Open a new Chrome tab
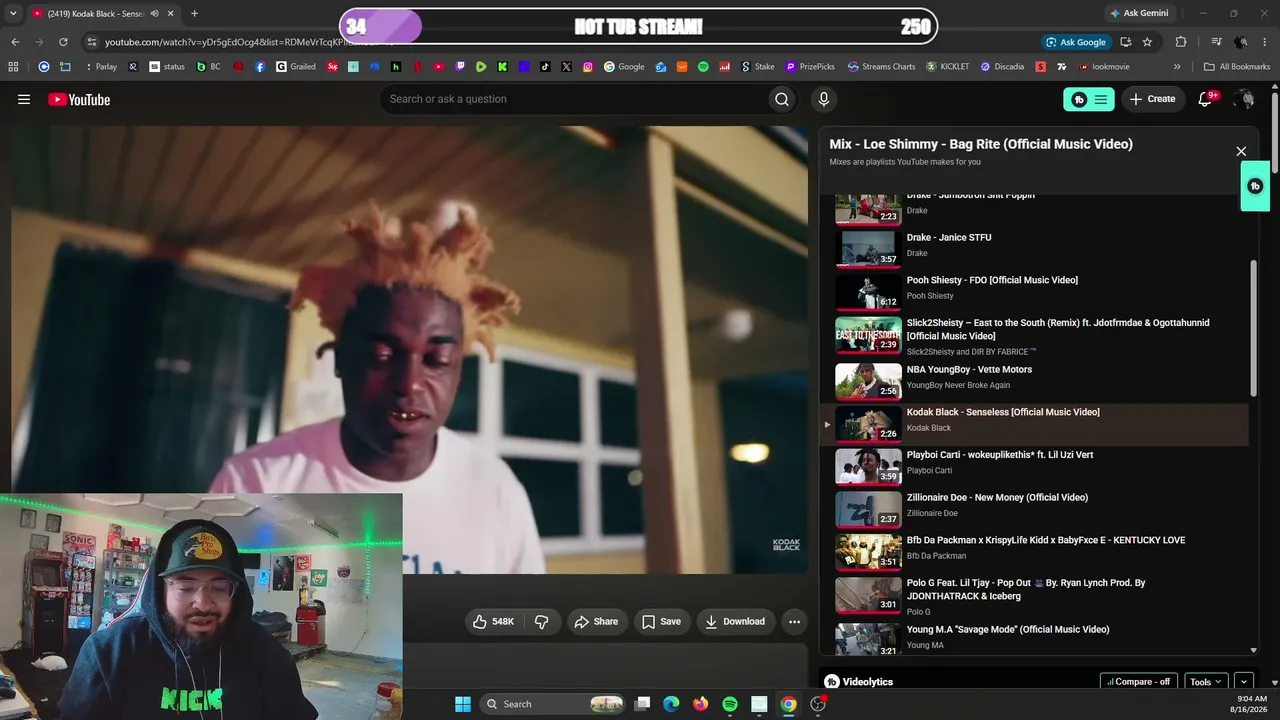 tap(194, 13)
